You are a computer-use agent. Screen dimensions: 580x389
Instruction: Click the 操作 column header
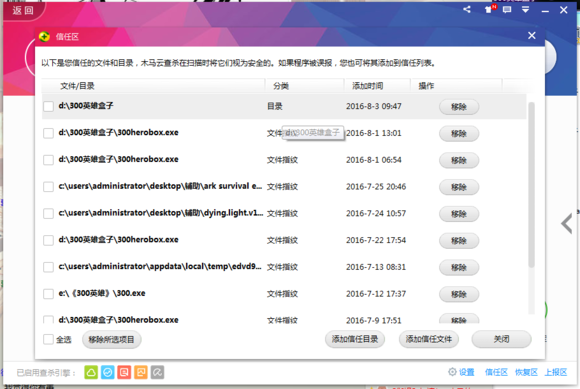(456, 86)
